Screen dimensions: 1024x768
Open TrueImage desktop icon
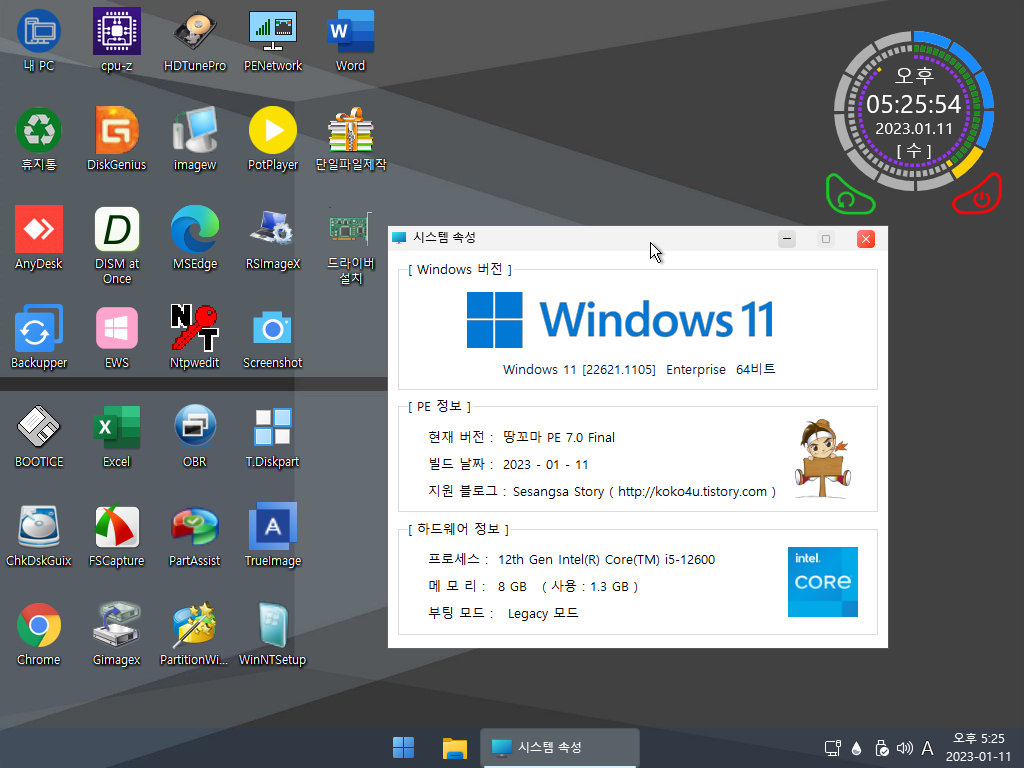273,536
